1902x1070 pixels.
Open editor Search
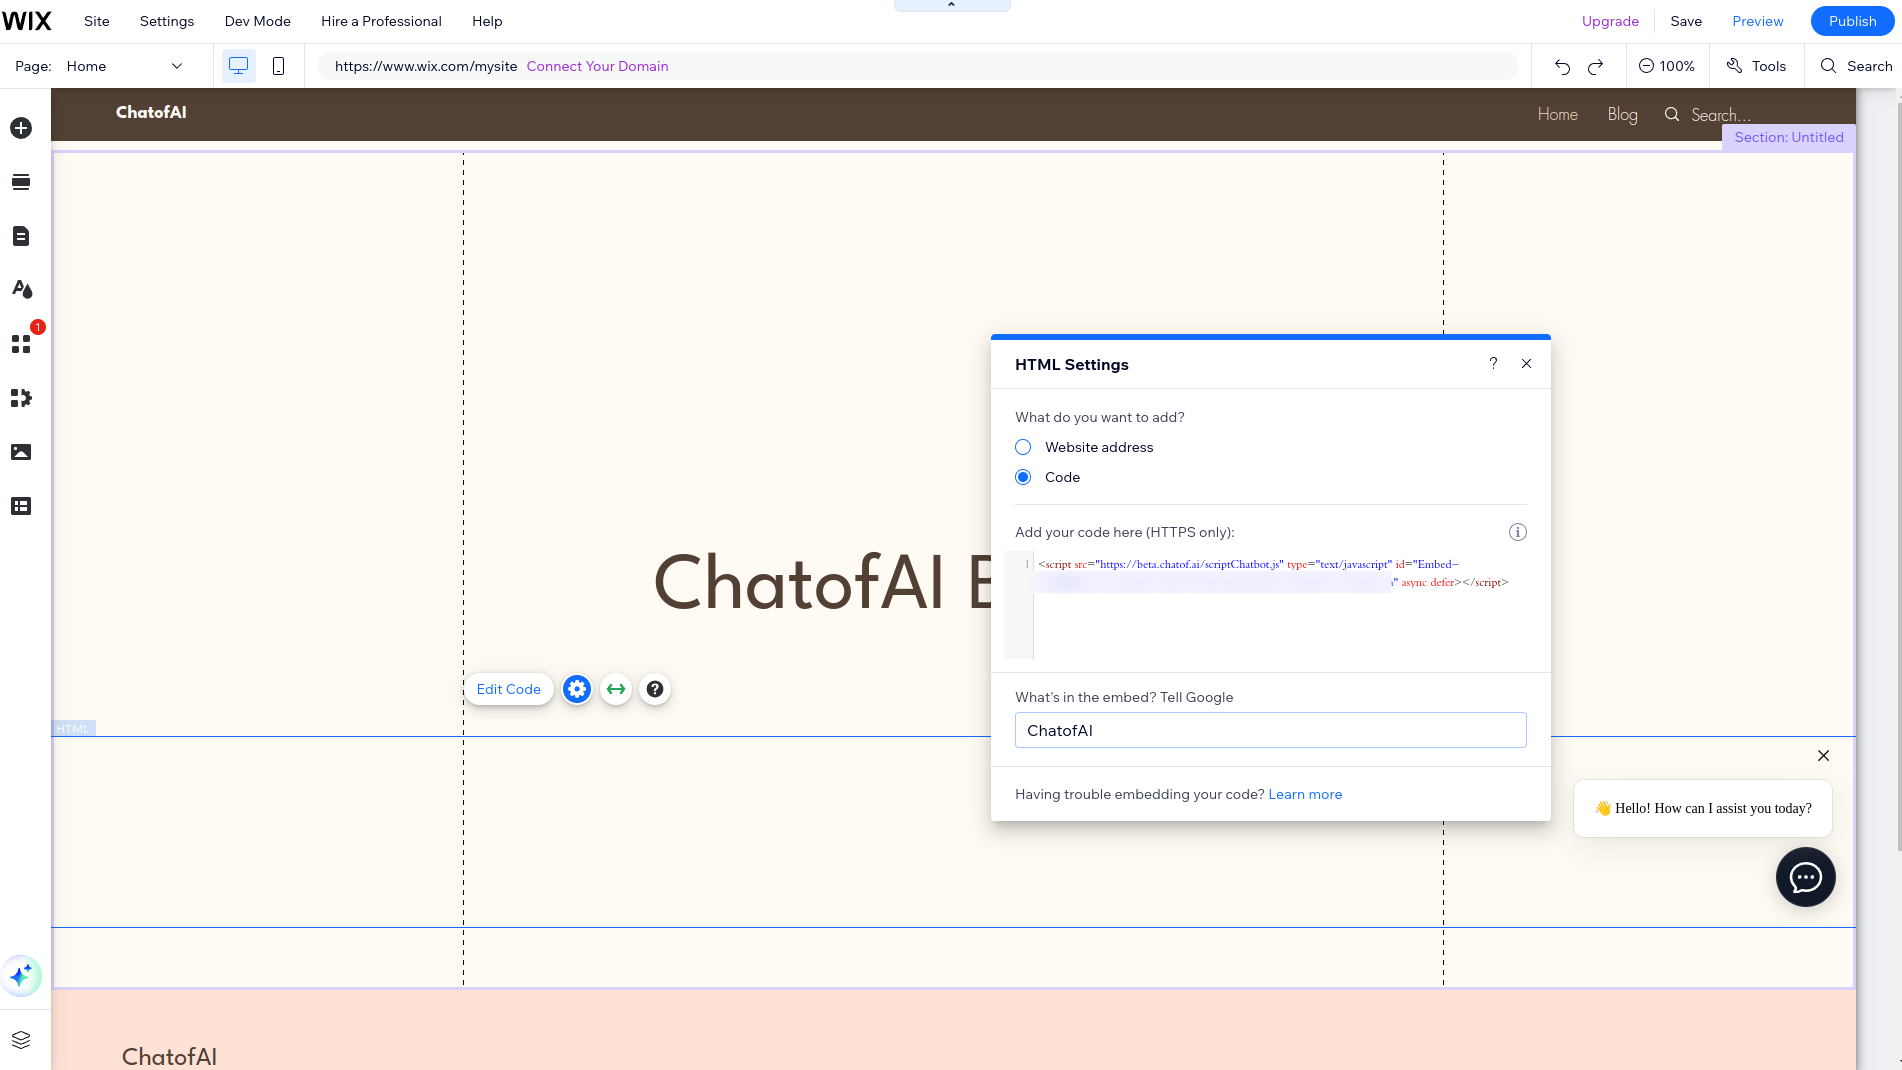tap(1856, 66)
